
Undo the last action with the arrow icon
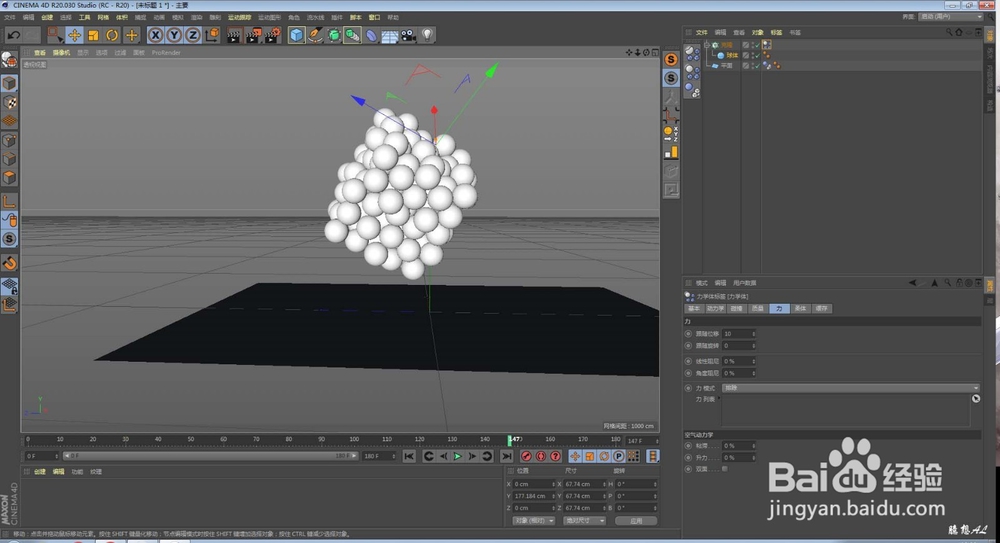point(13,35)
